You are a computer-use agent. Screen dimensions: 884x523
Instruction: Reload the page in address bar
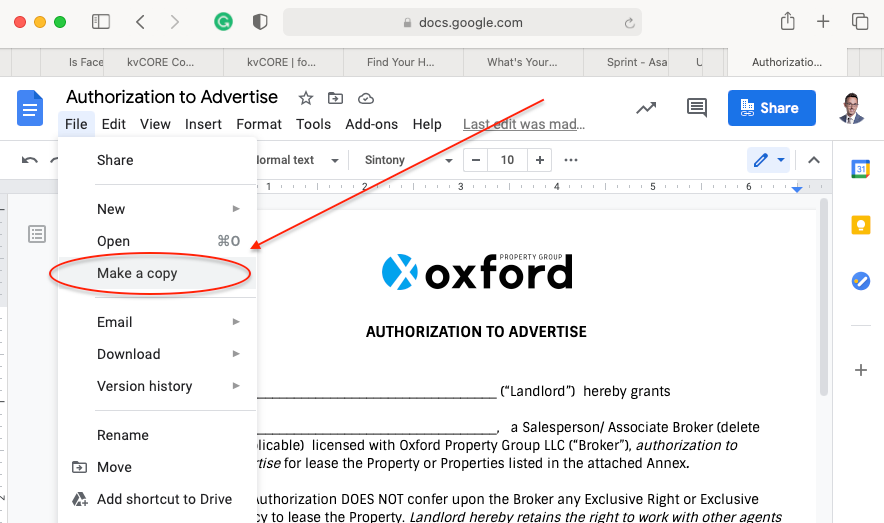point(629,23)
